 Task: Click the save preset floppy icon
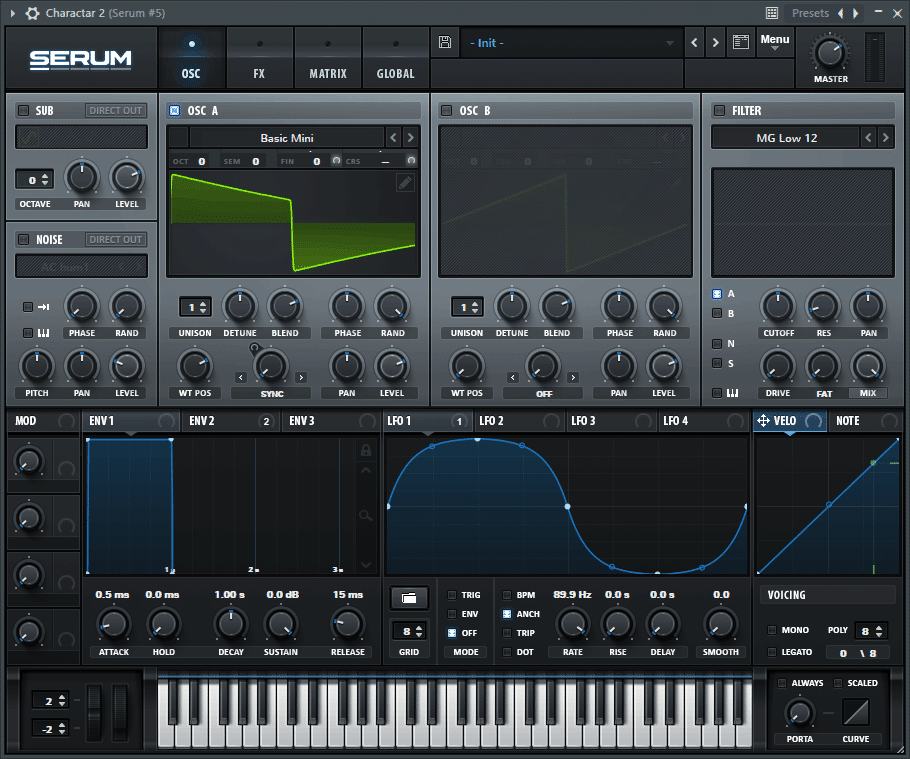pyautogui.click(x=445, y=42)
